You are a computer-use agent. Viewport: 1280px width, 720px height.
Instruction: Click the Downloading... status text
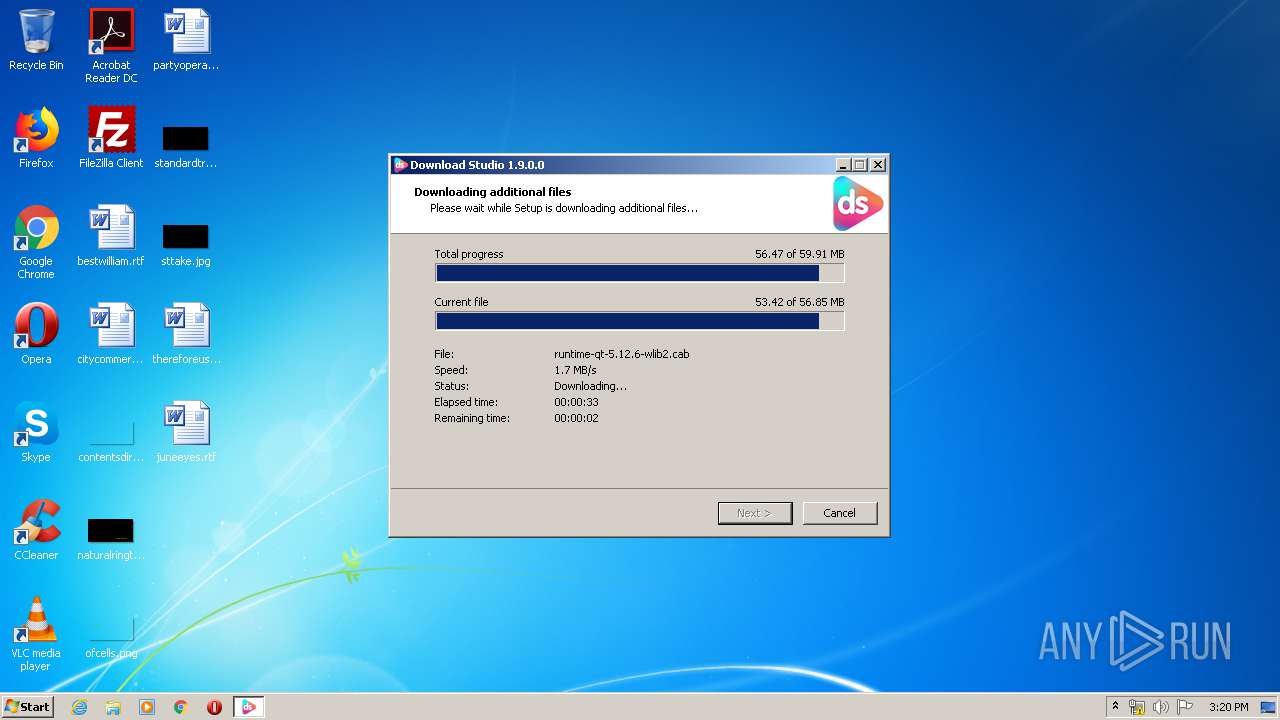pyautogui.click(x=590, y=386)
